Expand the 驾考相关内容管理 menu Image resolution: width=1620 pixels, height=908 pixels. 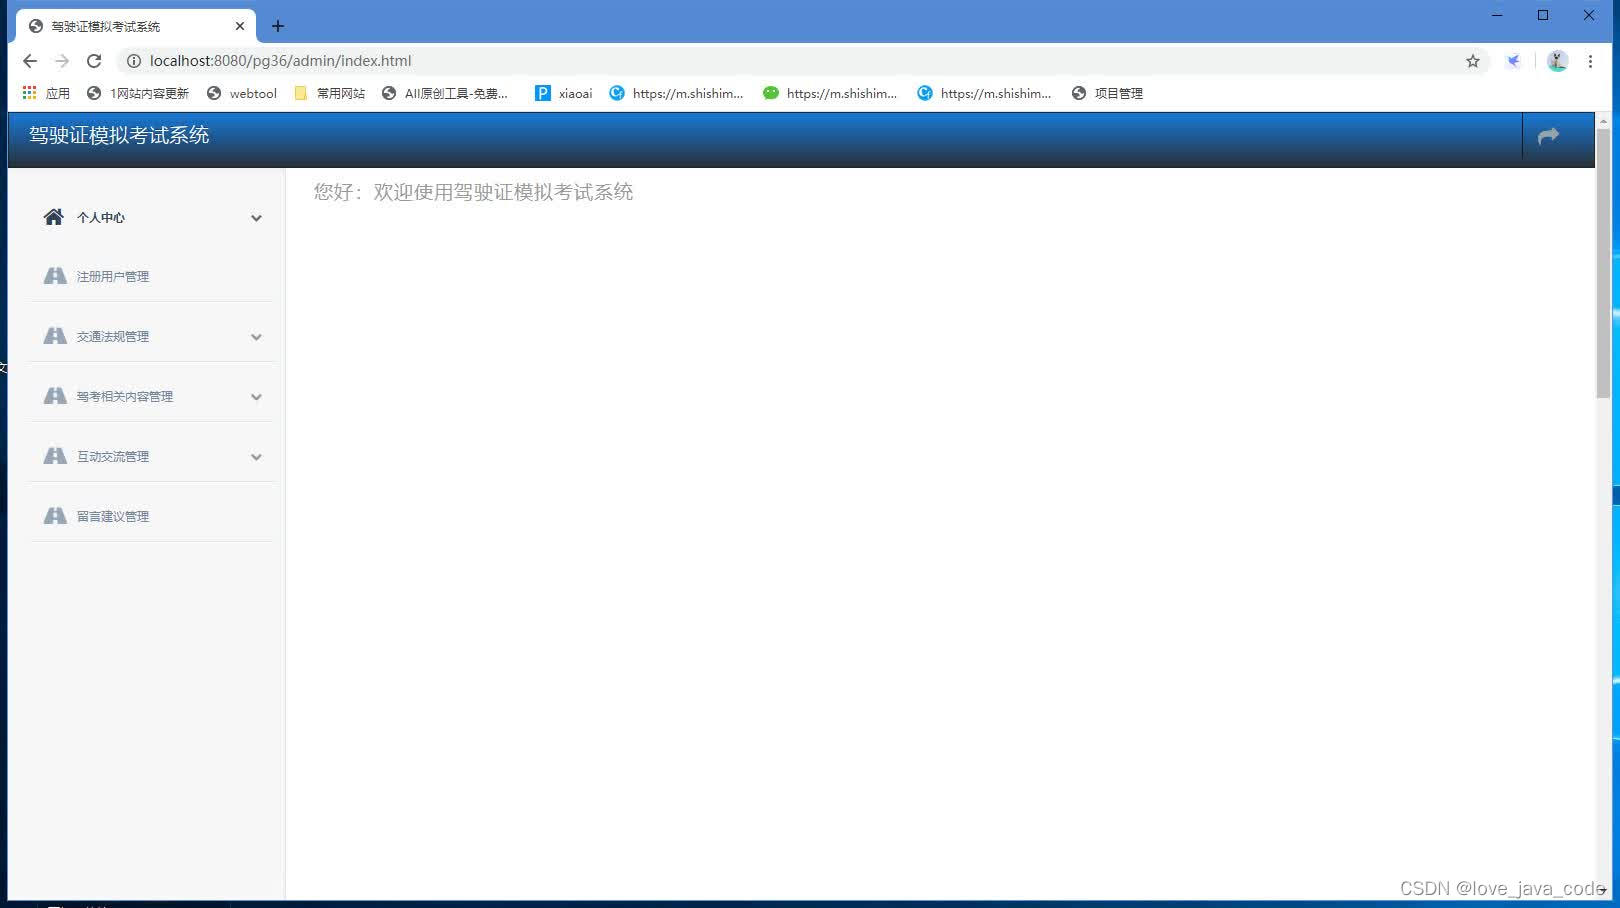point(257,396)
